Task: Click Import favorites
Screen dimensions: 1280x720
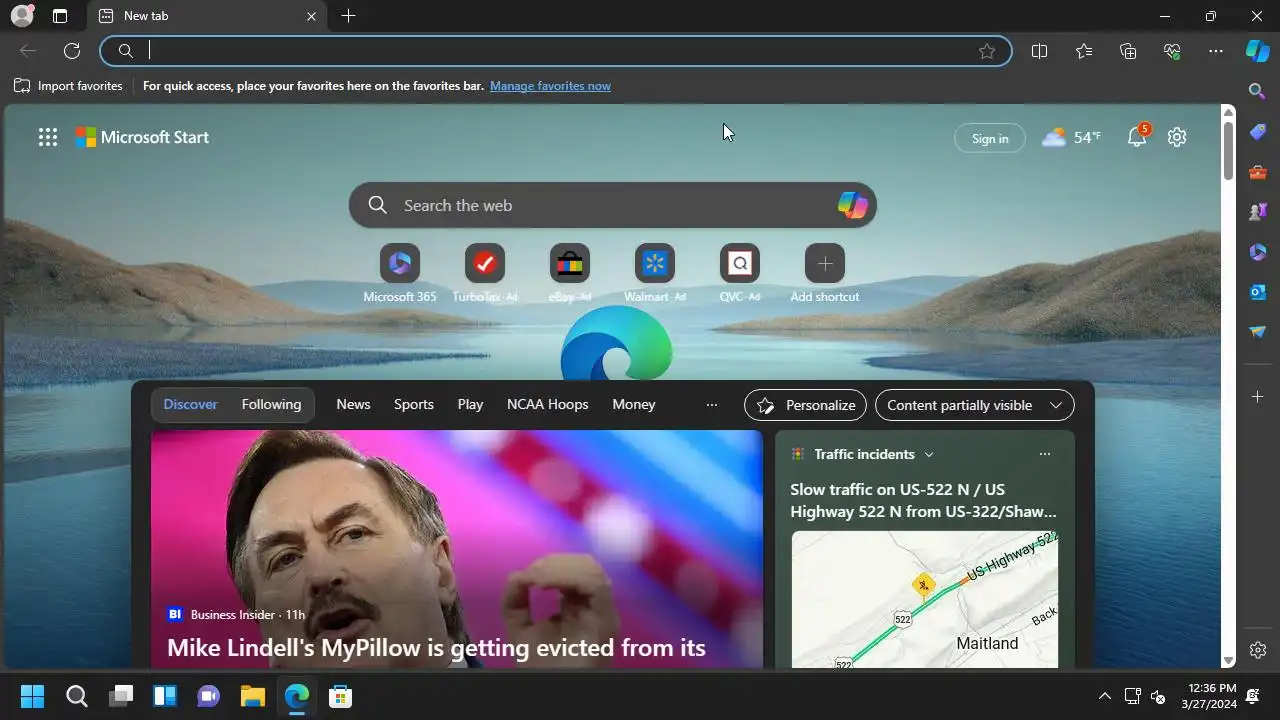Action: pos(69,86)
